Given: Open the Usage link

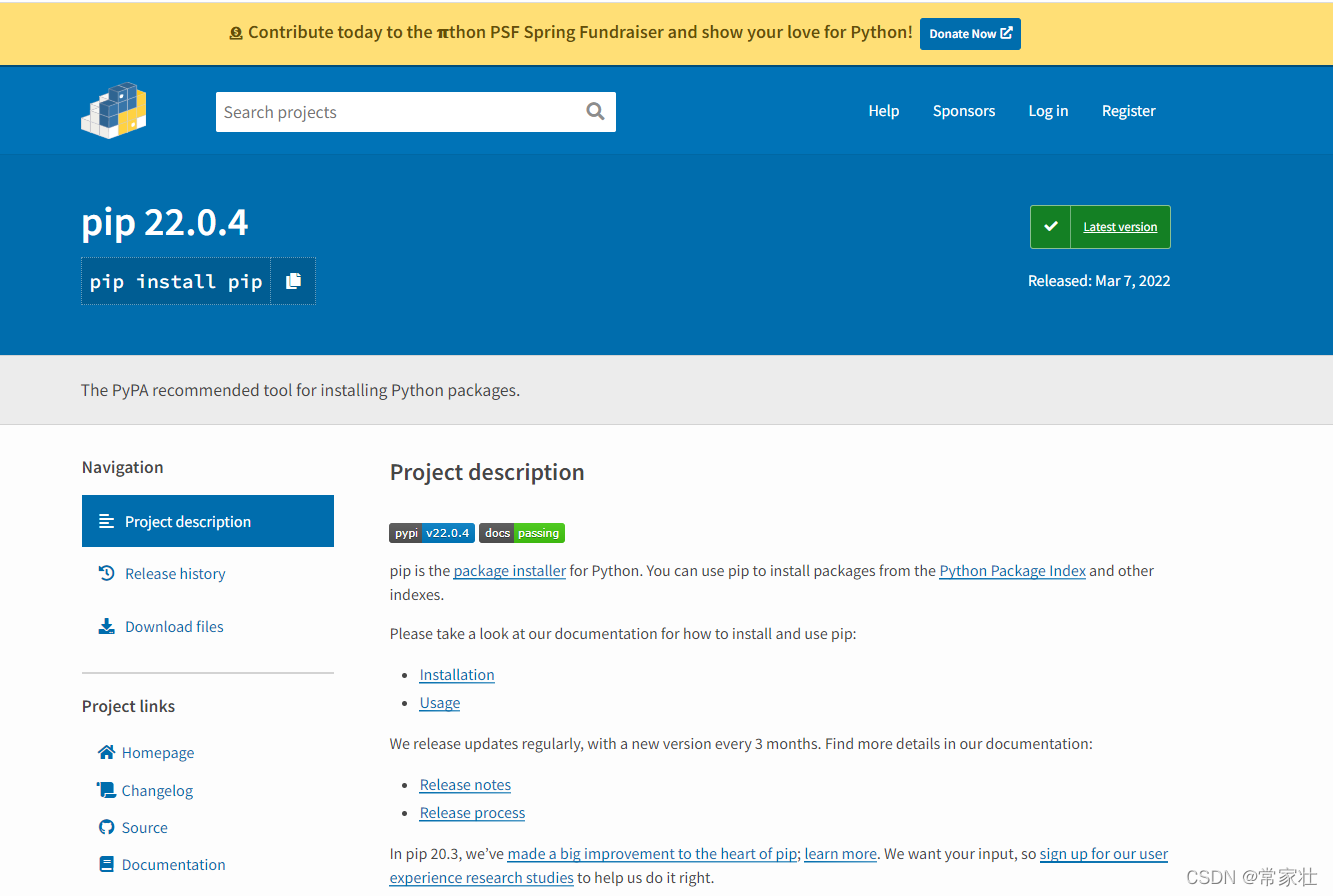Looking at the screenshot, I should coord(440,703).
